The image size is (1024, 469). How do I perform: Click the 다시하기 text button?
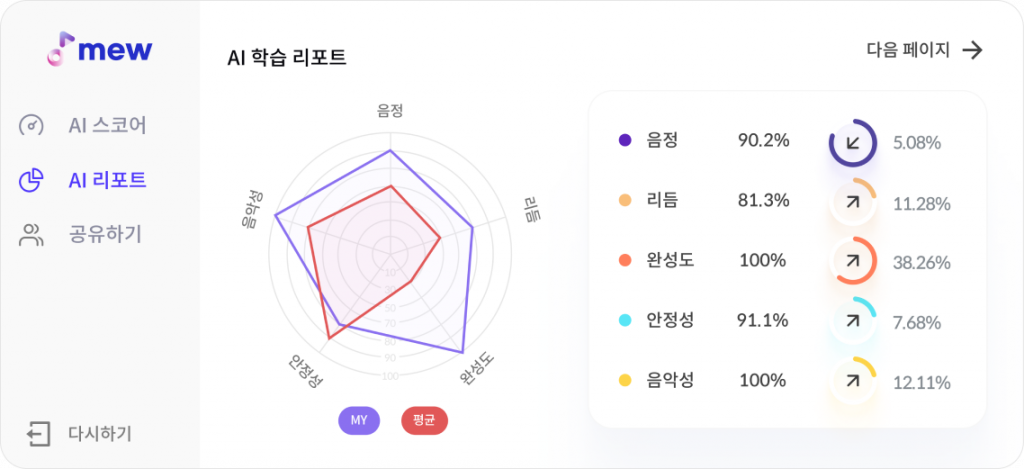tap(100, 434)
